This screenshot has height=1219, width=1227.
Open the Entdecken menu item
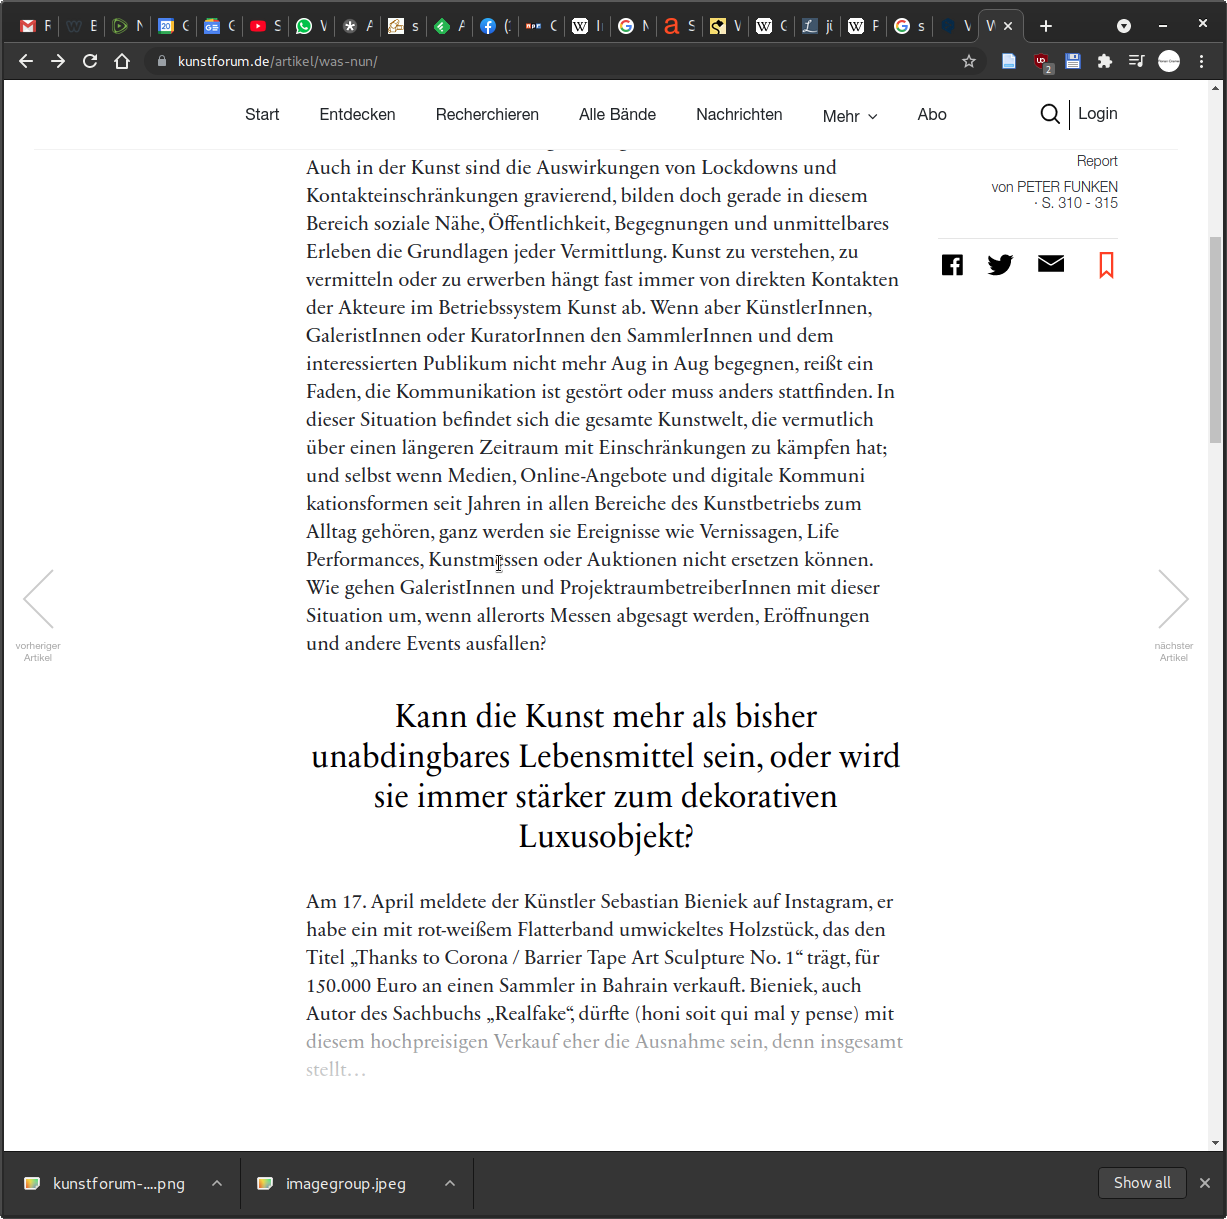[357, 114]
